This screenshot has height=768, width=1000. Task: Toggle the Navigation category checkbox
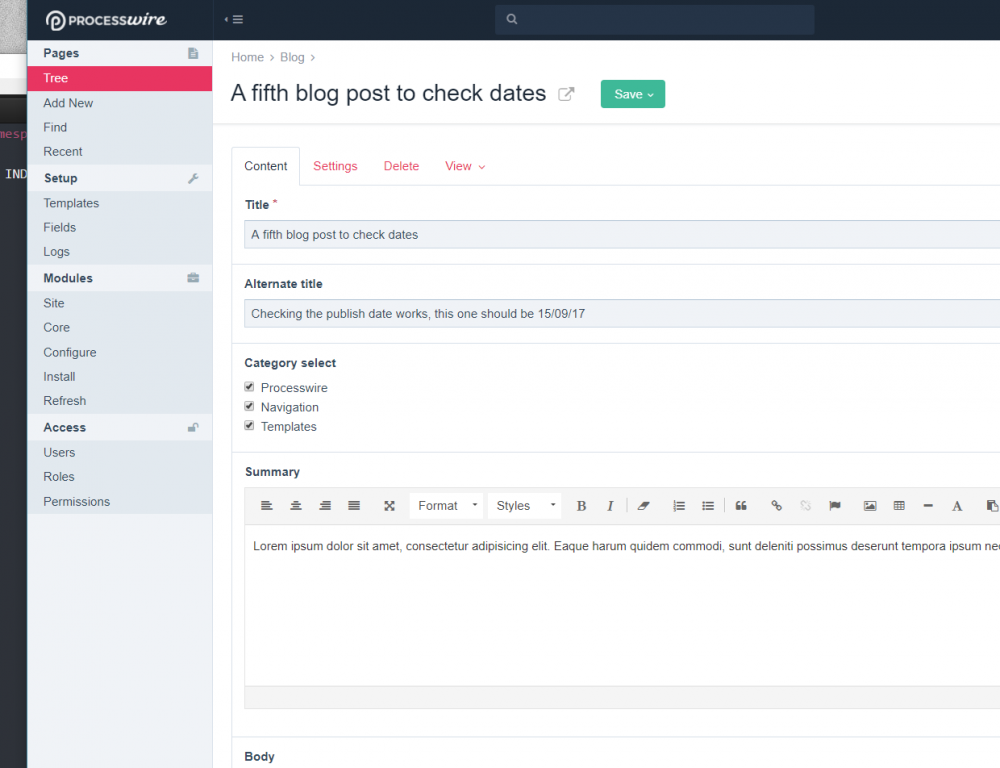click(x=250, y=406)
